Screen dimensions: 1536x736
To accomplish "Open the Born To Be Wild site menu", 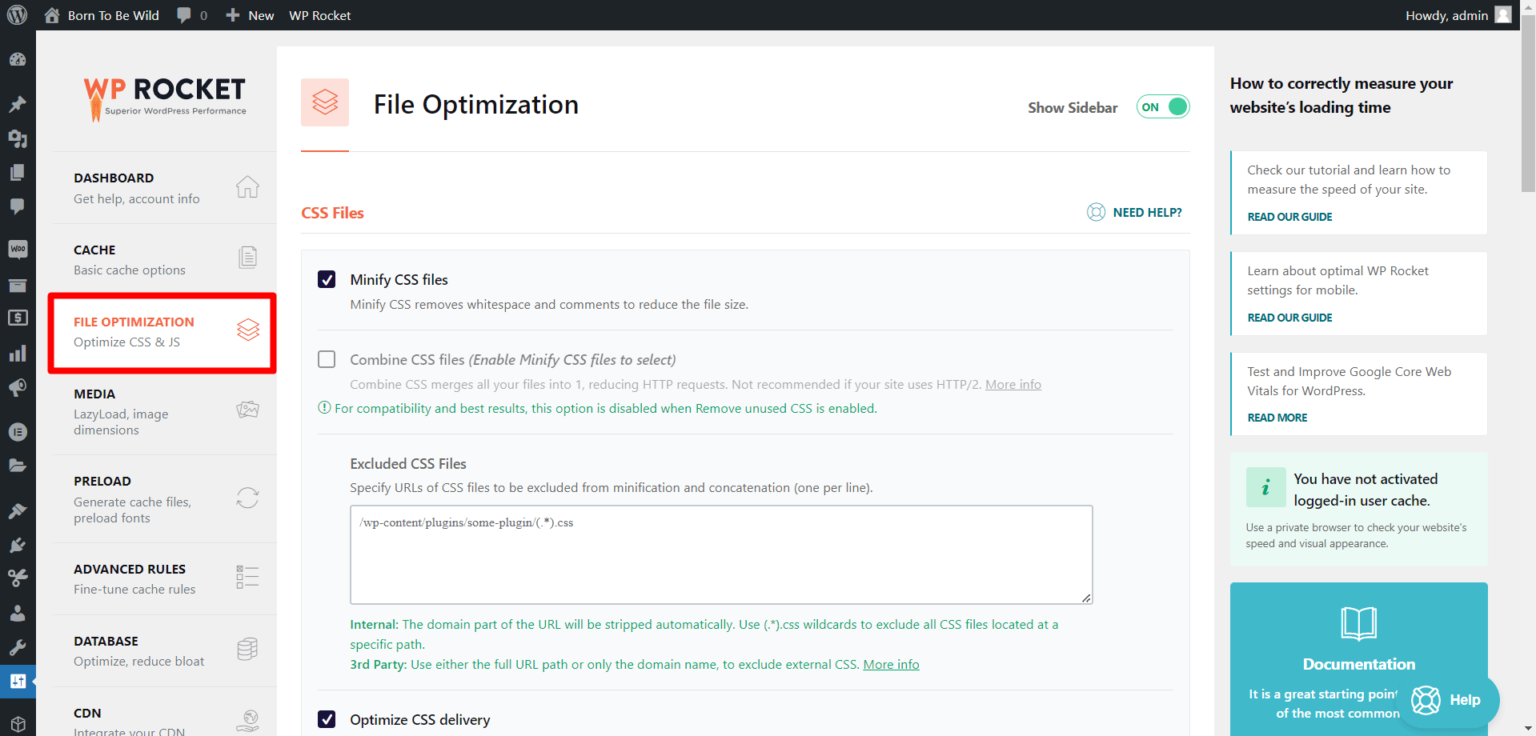I will coord(113,15).
